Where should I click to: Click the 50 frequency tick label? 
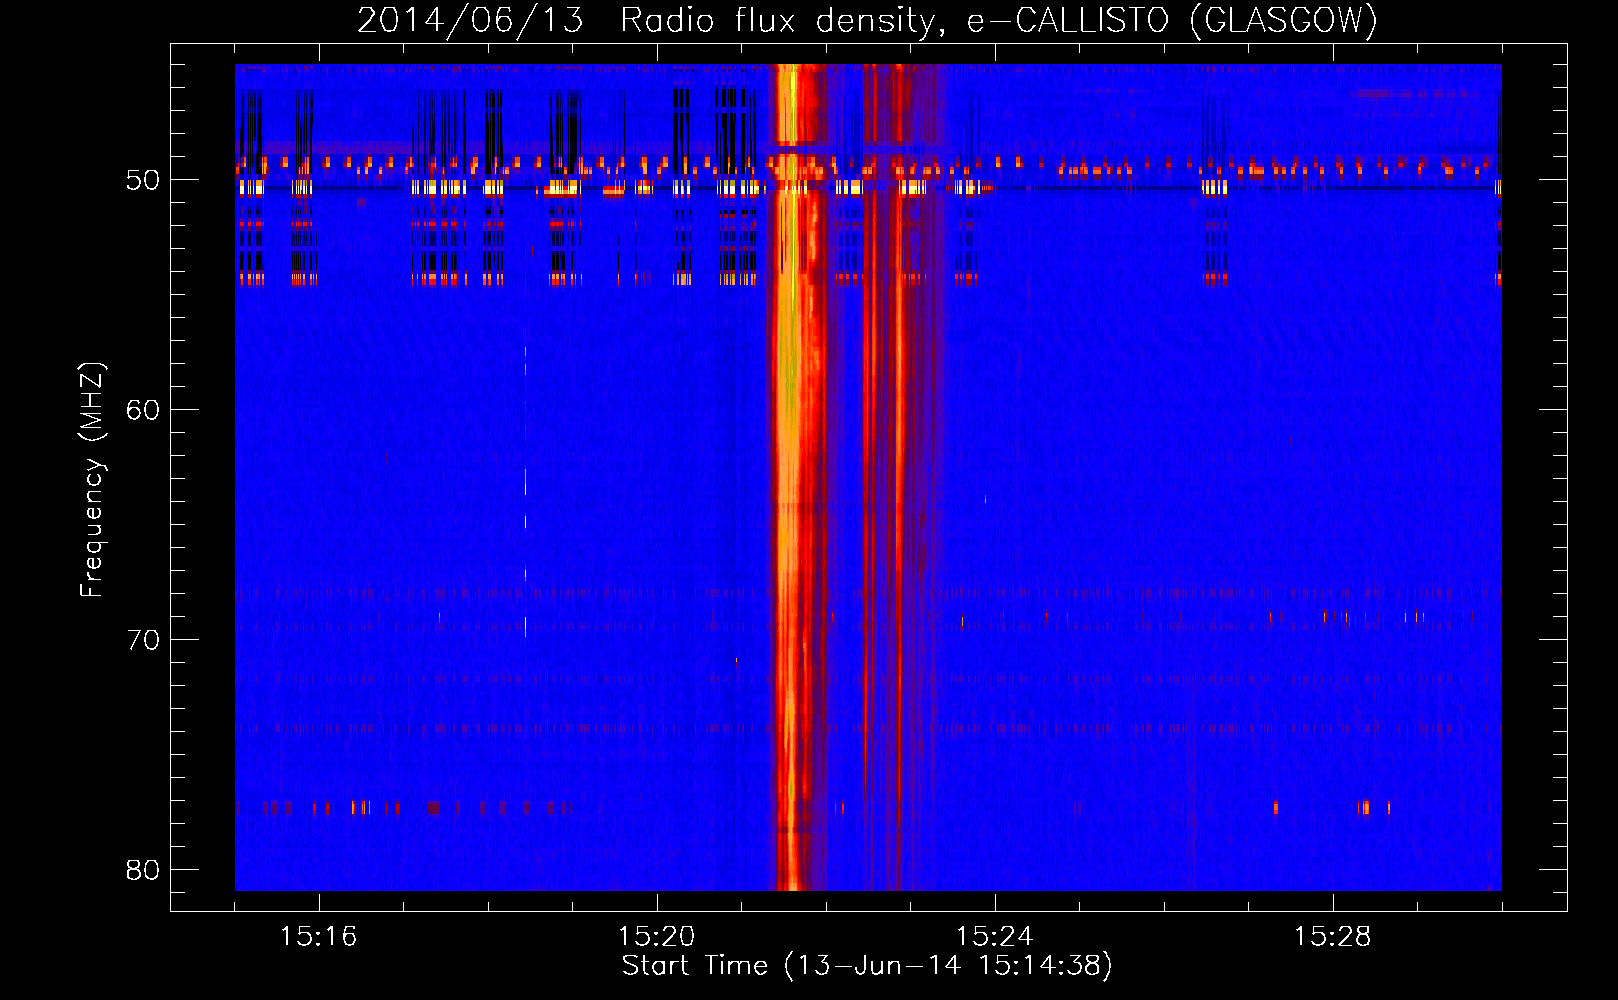click(143, 180)
